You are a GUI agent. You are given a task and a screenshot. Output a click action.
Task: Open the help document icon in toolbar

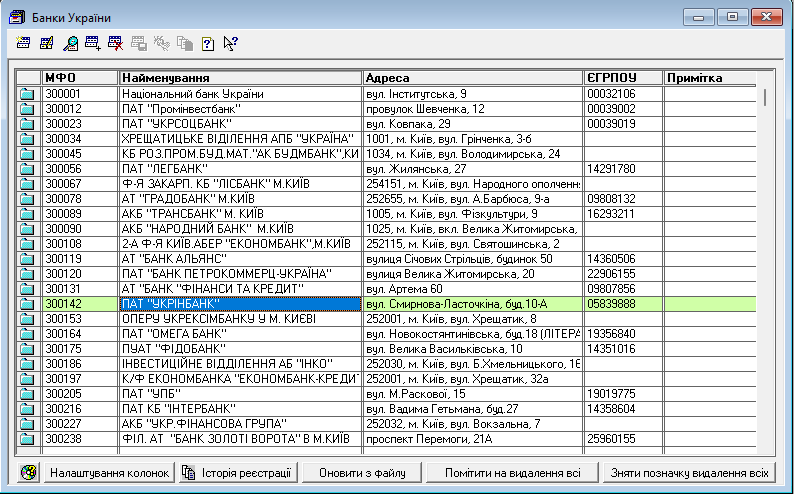(207, 43)
